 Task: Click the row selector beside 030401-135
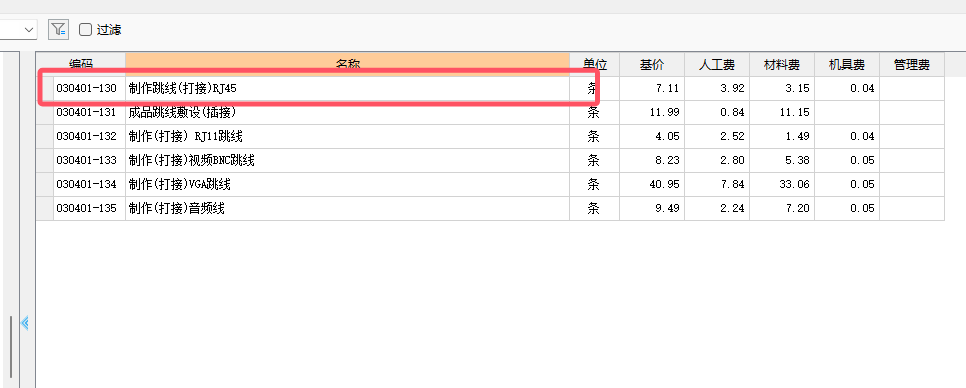pyautogui.click(x=45, y=208)
